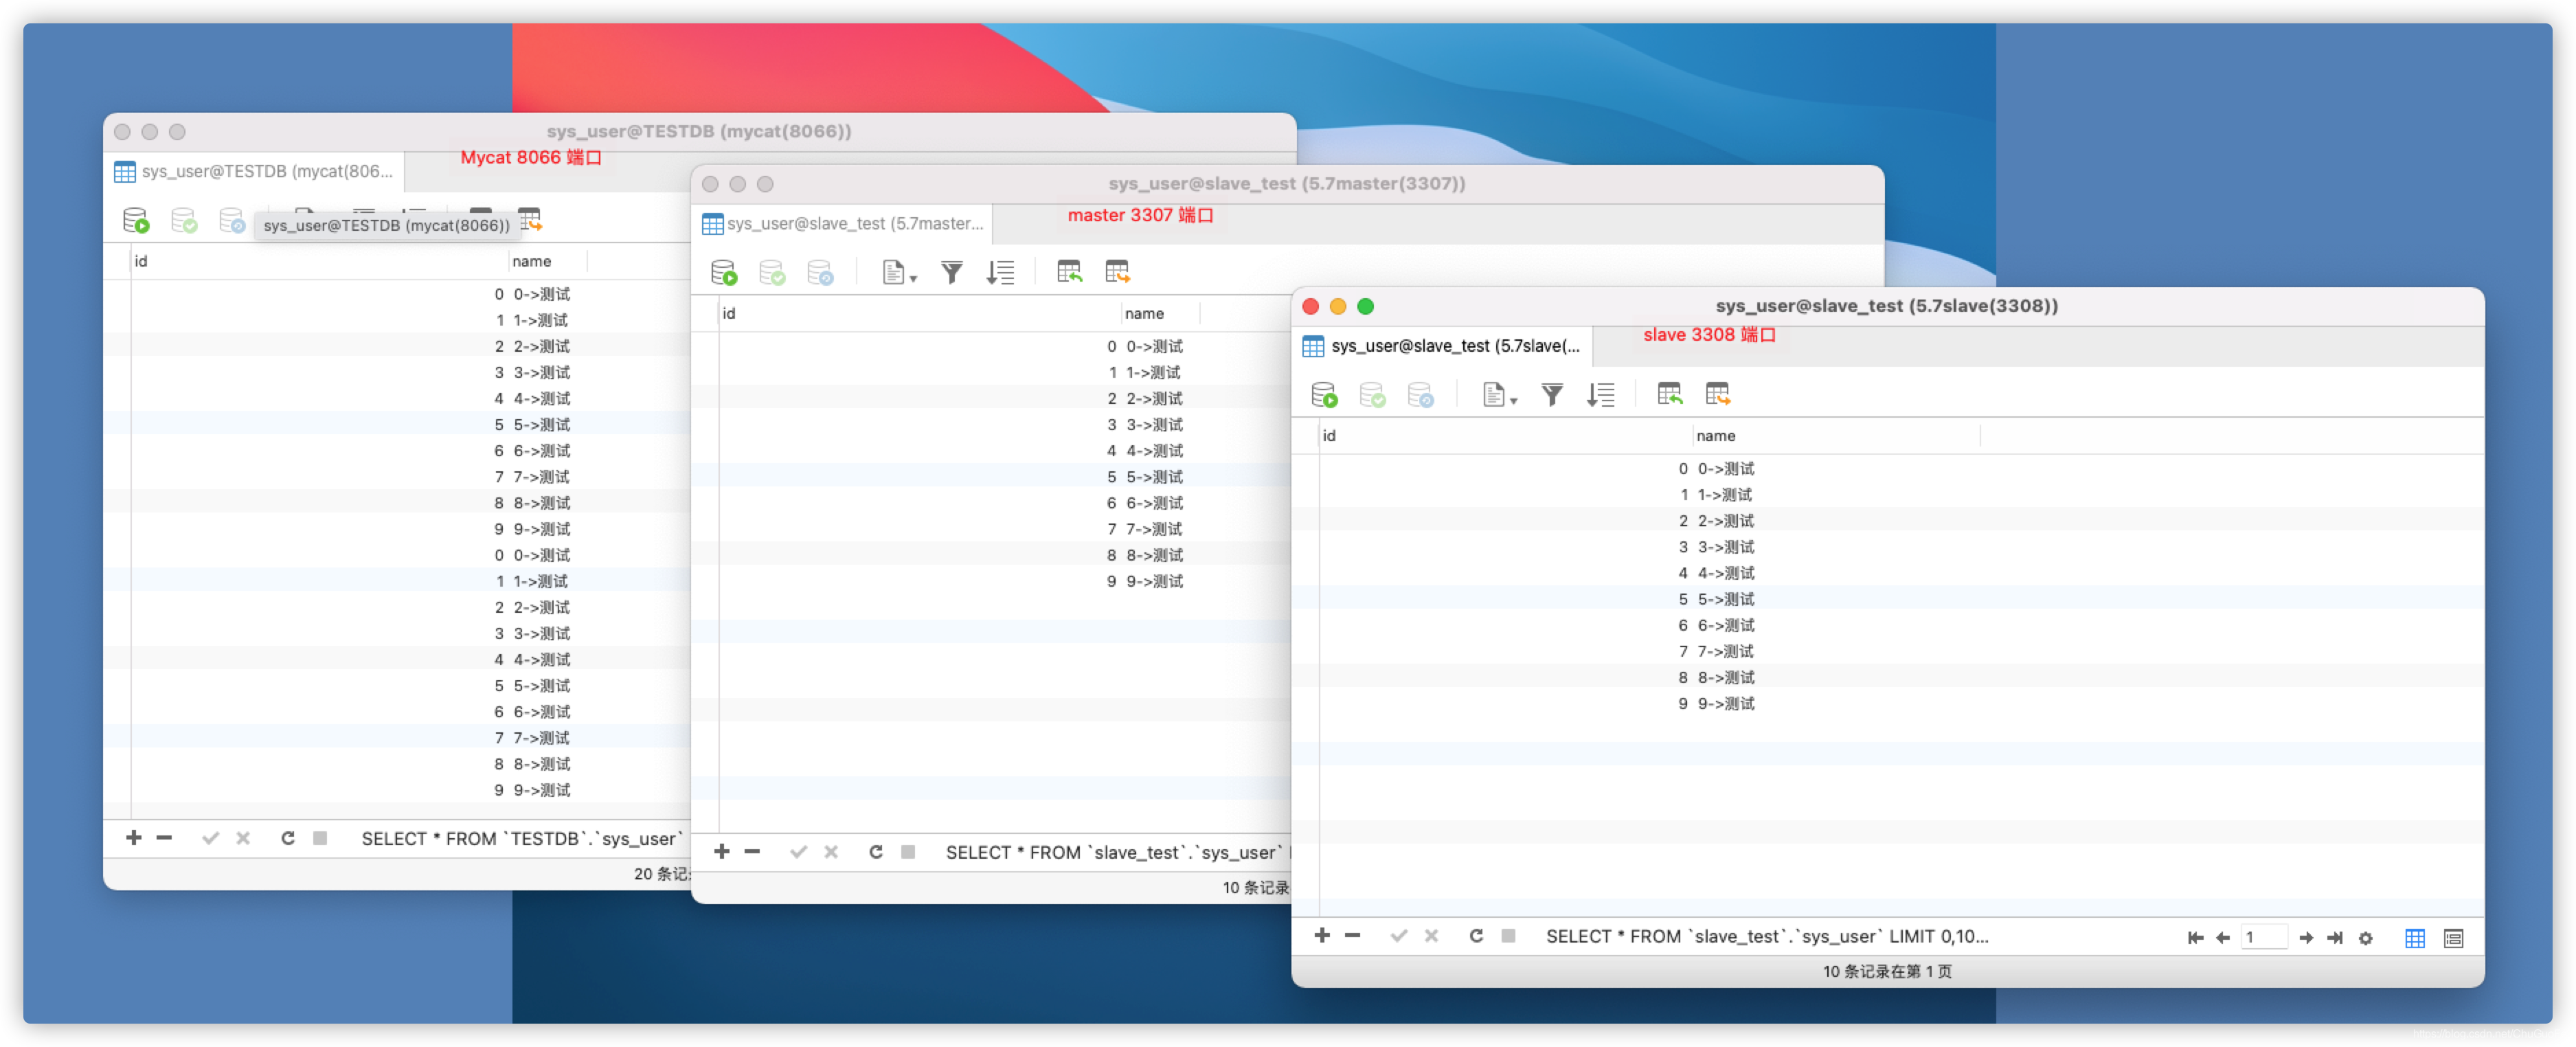Go to next page in slave window
This screenshot has height=1047, width=2576.
(2306, 938)
